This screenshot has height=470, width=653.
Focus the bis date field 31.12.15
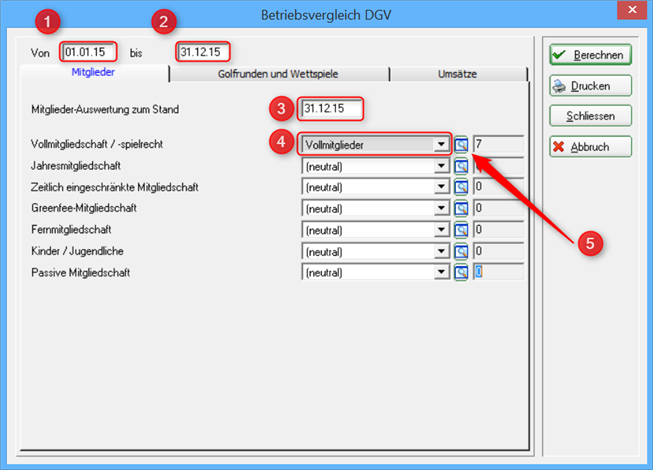pyautogui.click(x=203, y=52)
